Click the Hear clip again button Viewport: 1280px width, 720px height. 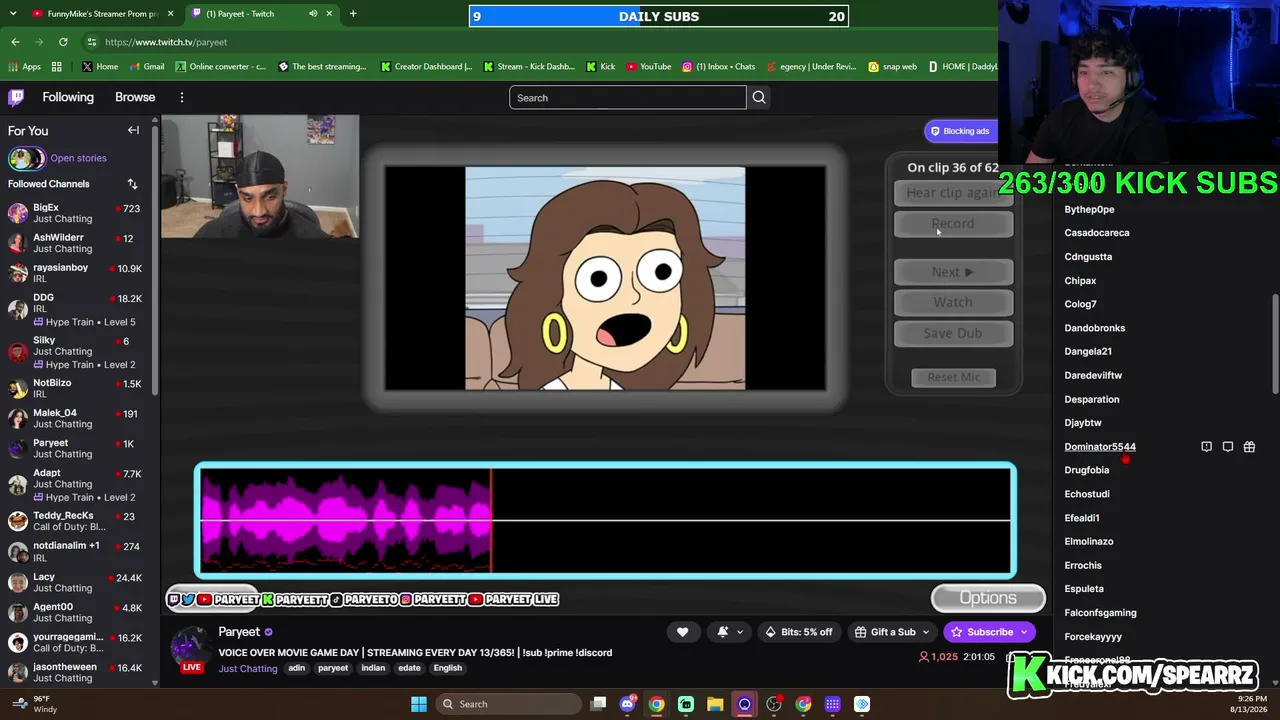point(953,193)
